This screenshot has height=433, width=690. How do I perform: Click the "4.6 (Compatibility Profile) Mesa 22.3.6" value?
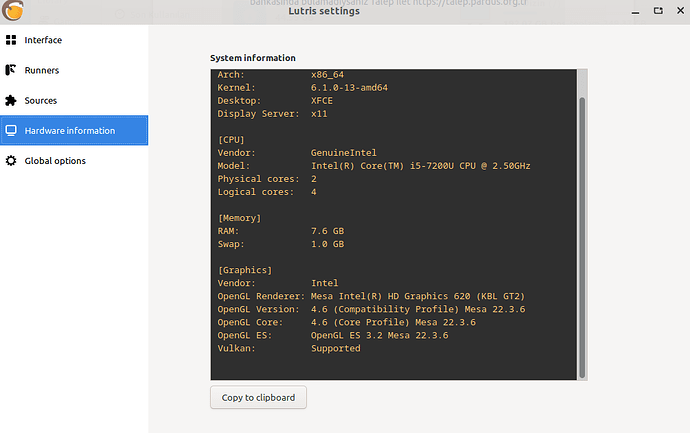(418, 309)
